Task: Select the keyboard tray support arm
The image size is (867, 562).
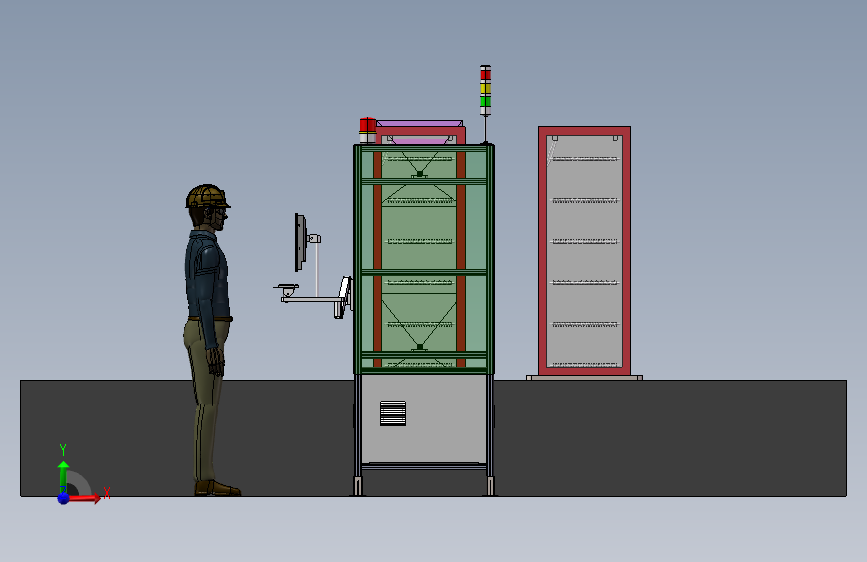Action: click(311, 300)
